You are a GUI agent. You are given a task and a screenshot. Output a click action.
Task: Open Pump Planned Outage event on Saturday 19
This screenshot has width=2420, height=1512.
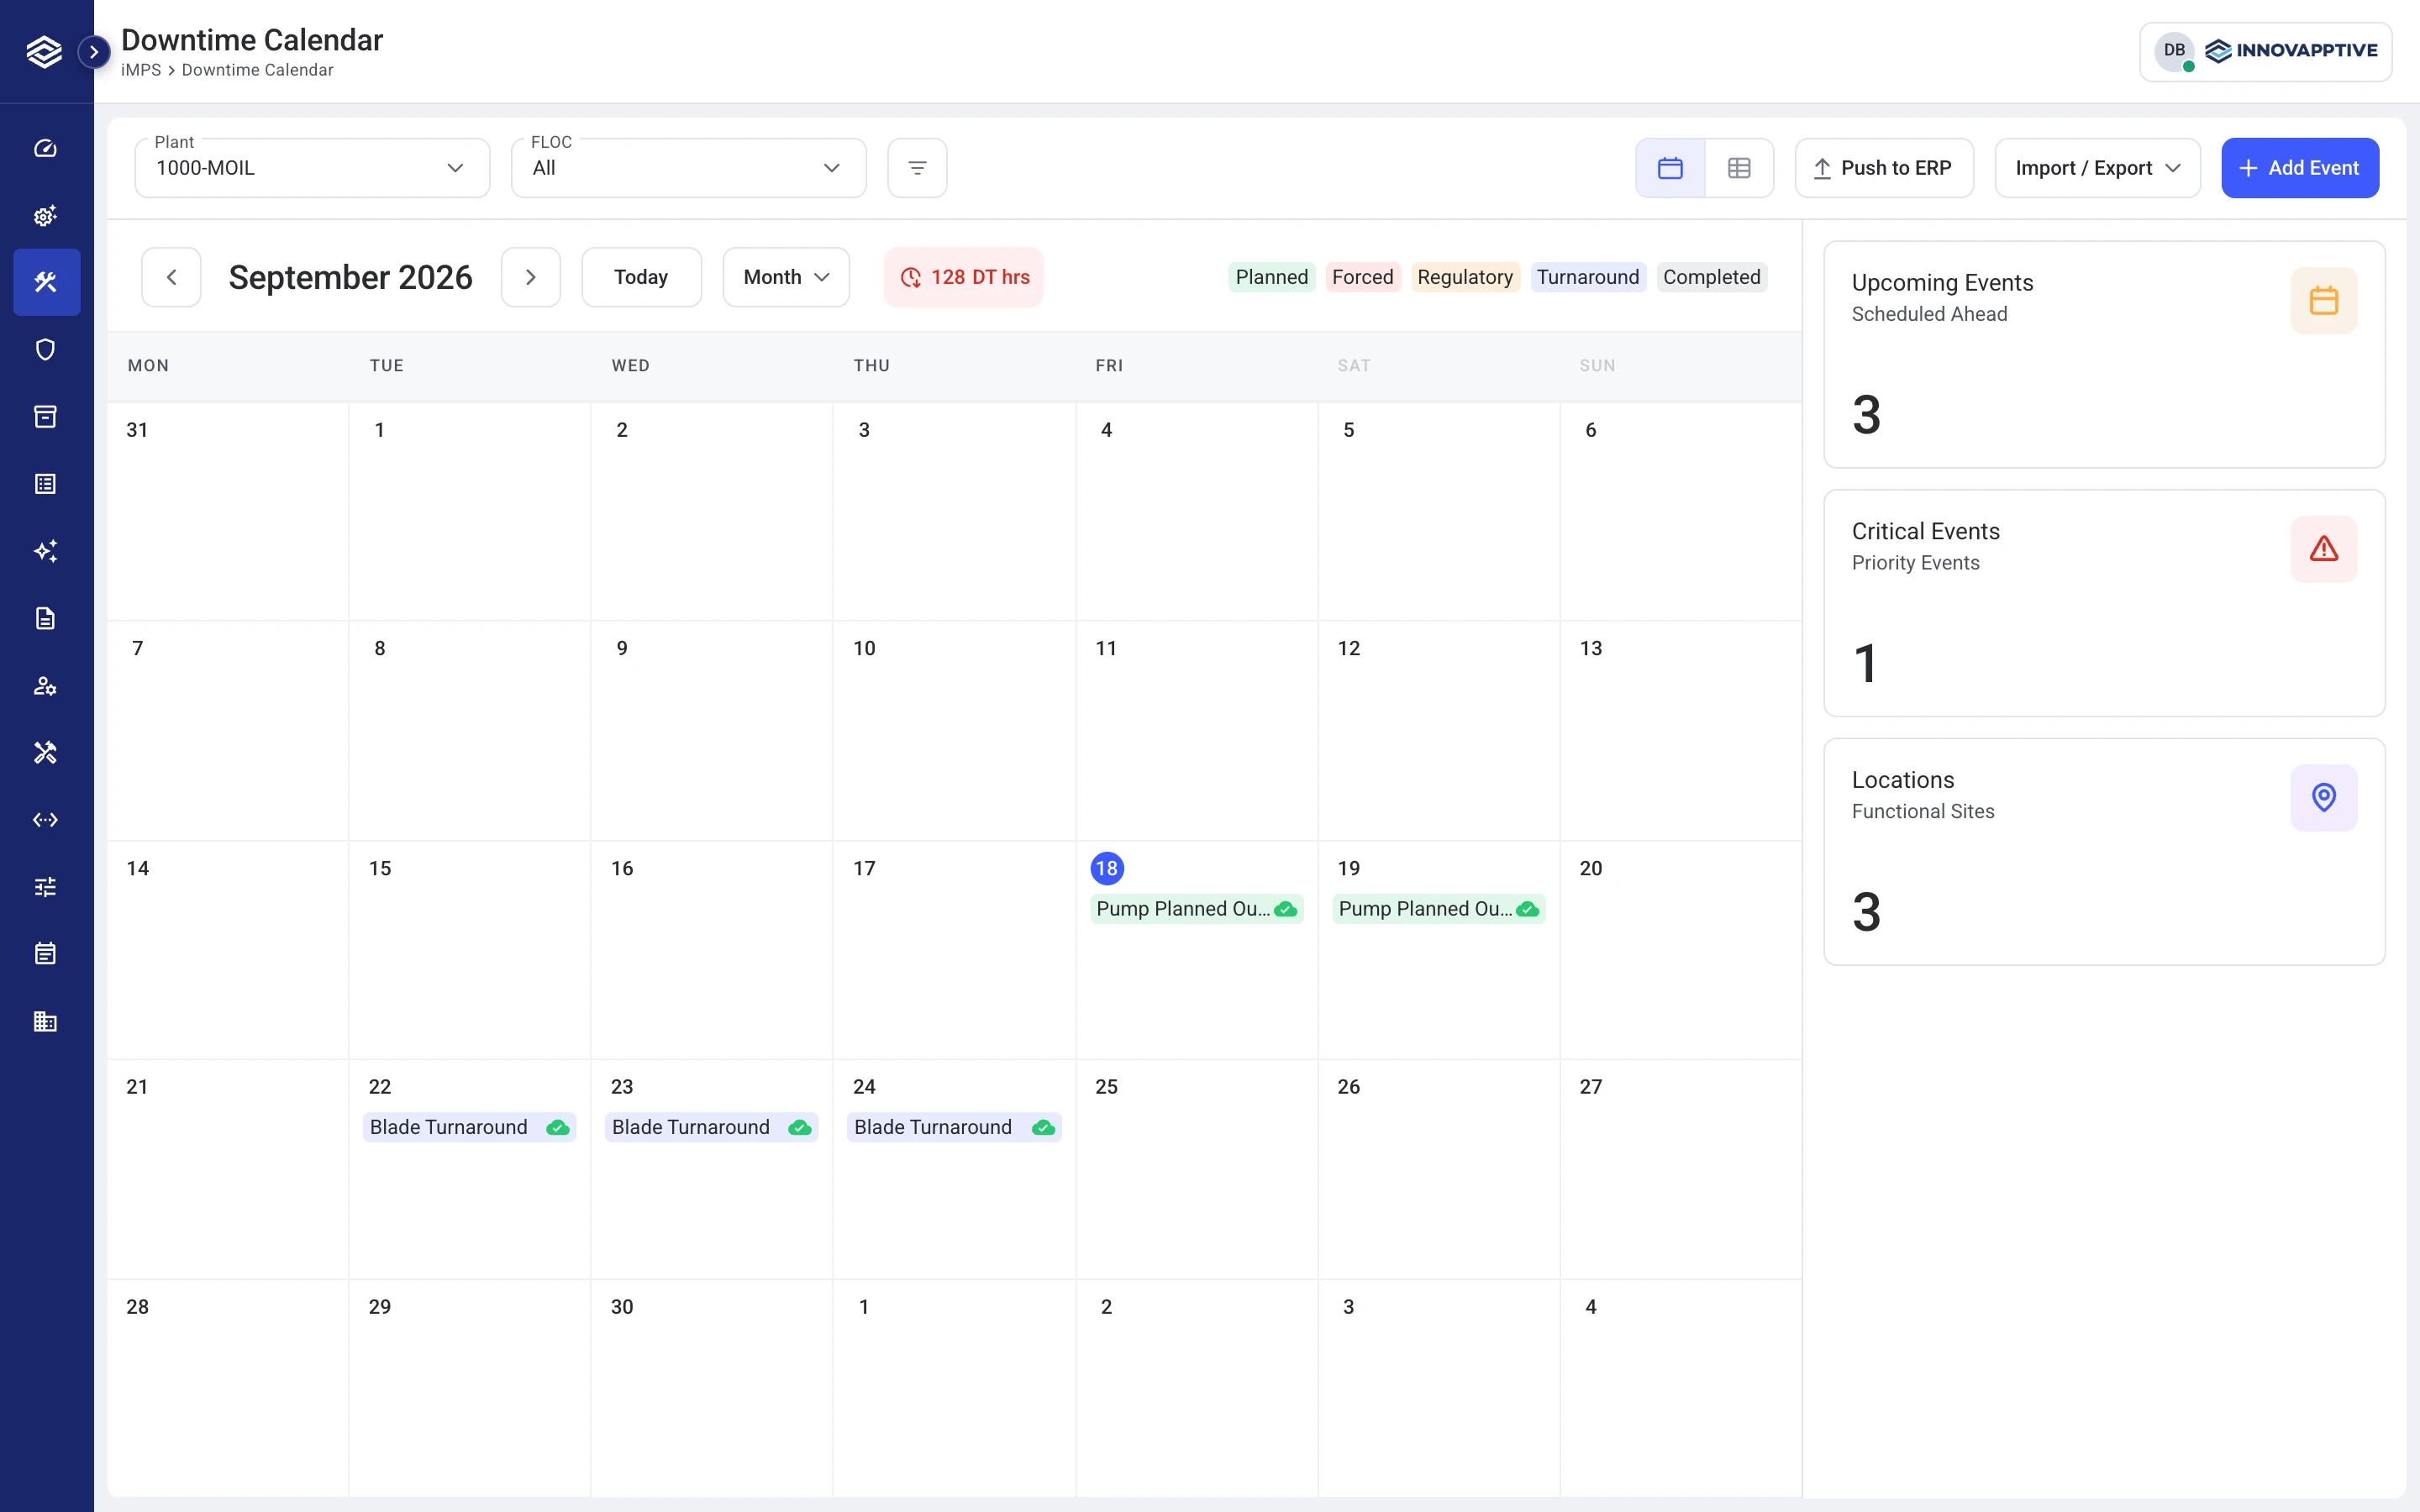(1438, 909)
